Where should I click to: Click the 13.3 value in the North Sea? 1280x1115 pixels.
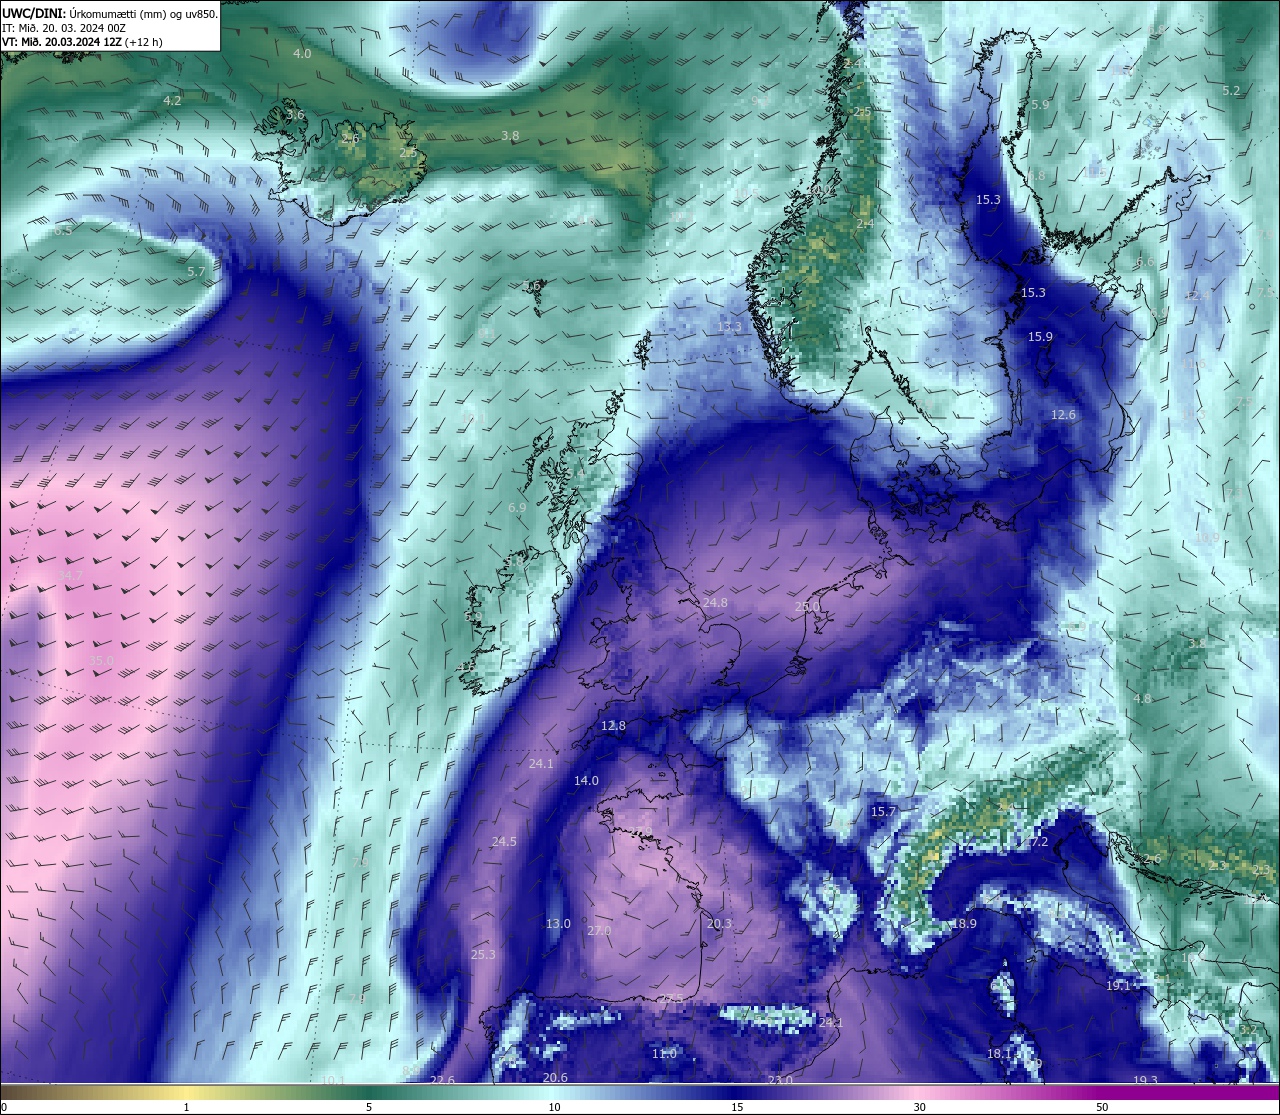[x=729, y=327]
